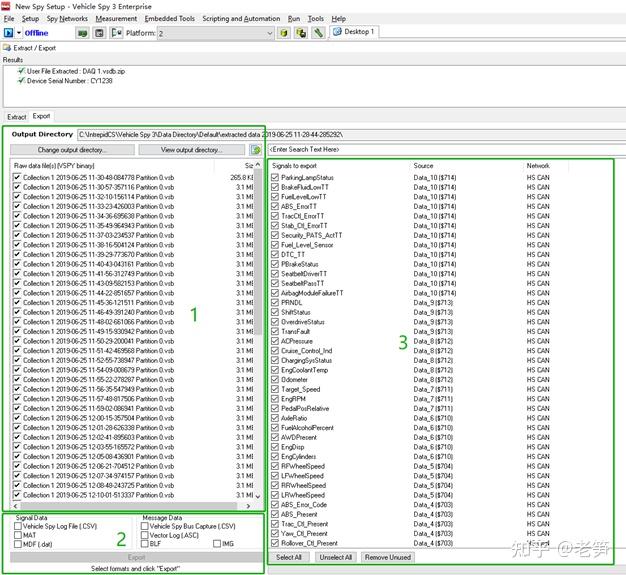Open the Embedded Tools menu
Viewport: 626px width, 575px height.
click(x=170, y=18)
